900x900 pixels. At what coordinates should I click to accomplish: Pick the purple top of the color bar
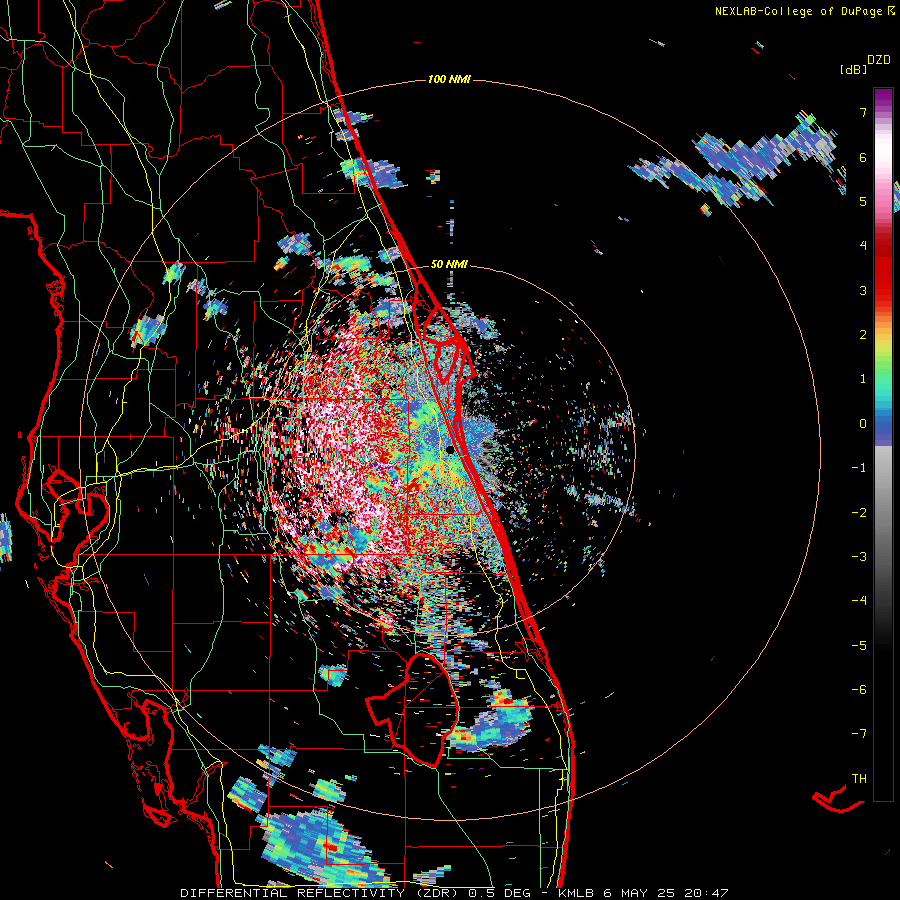(883, 100)
